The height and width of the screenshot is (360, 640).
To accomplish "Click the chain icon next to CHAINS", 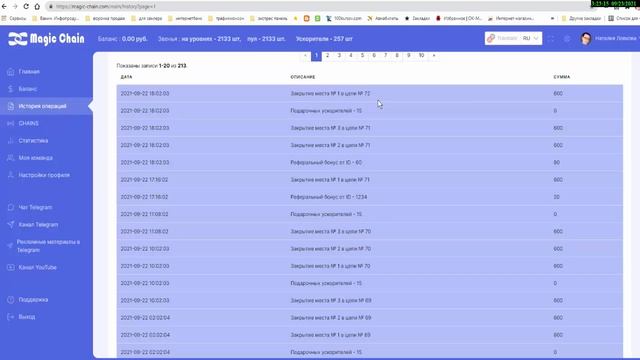I will click(x=11, y=123).
